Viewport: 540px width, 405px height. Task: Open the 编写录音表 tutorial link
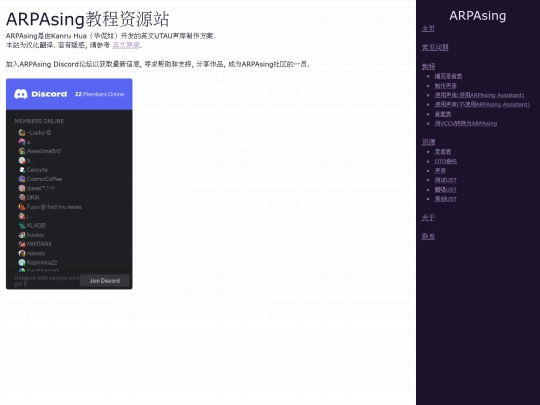(448, 76)
